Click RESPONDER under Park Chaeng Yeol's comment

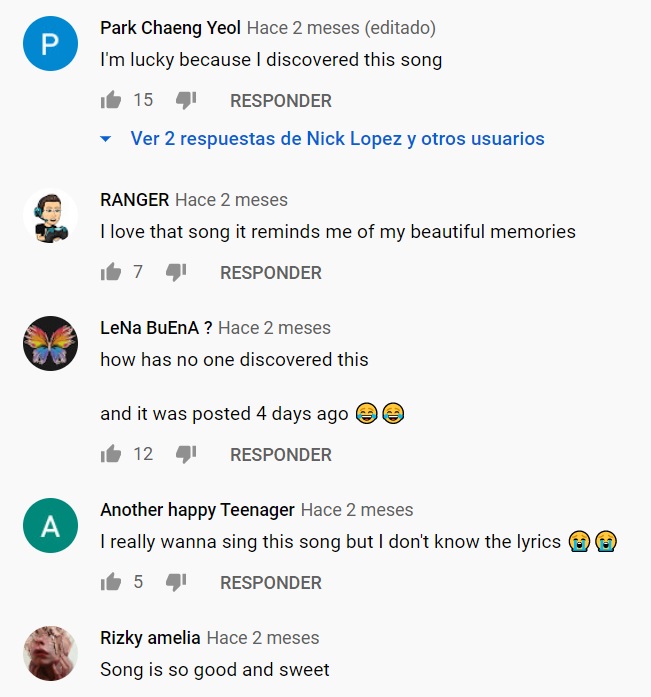tap(281, 101)
